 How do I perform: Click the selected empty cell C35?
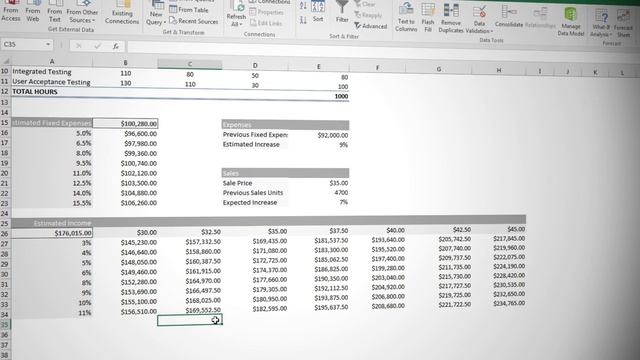tap(190, 320)
